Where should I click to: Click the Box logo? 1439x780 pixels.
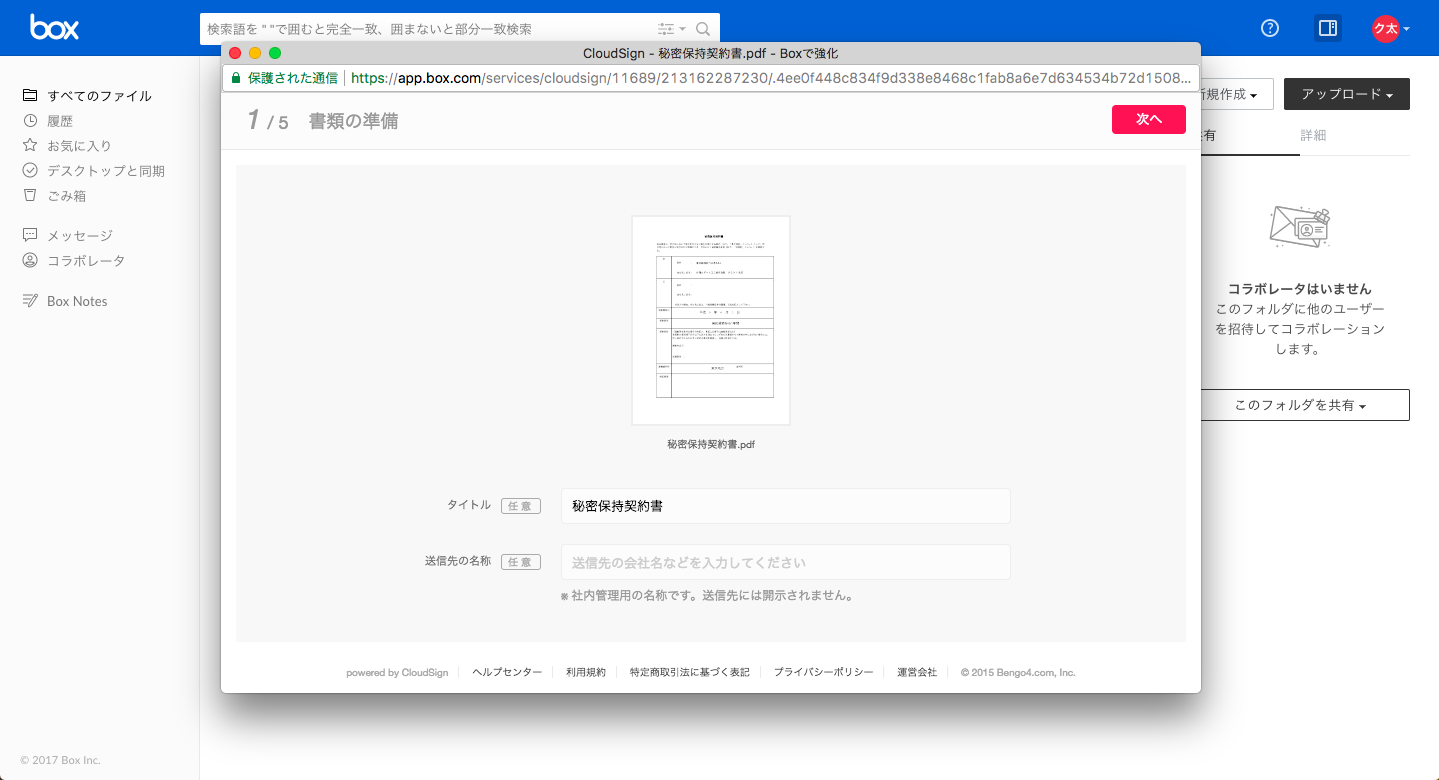coord(54,28)
